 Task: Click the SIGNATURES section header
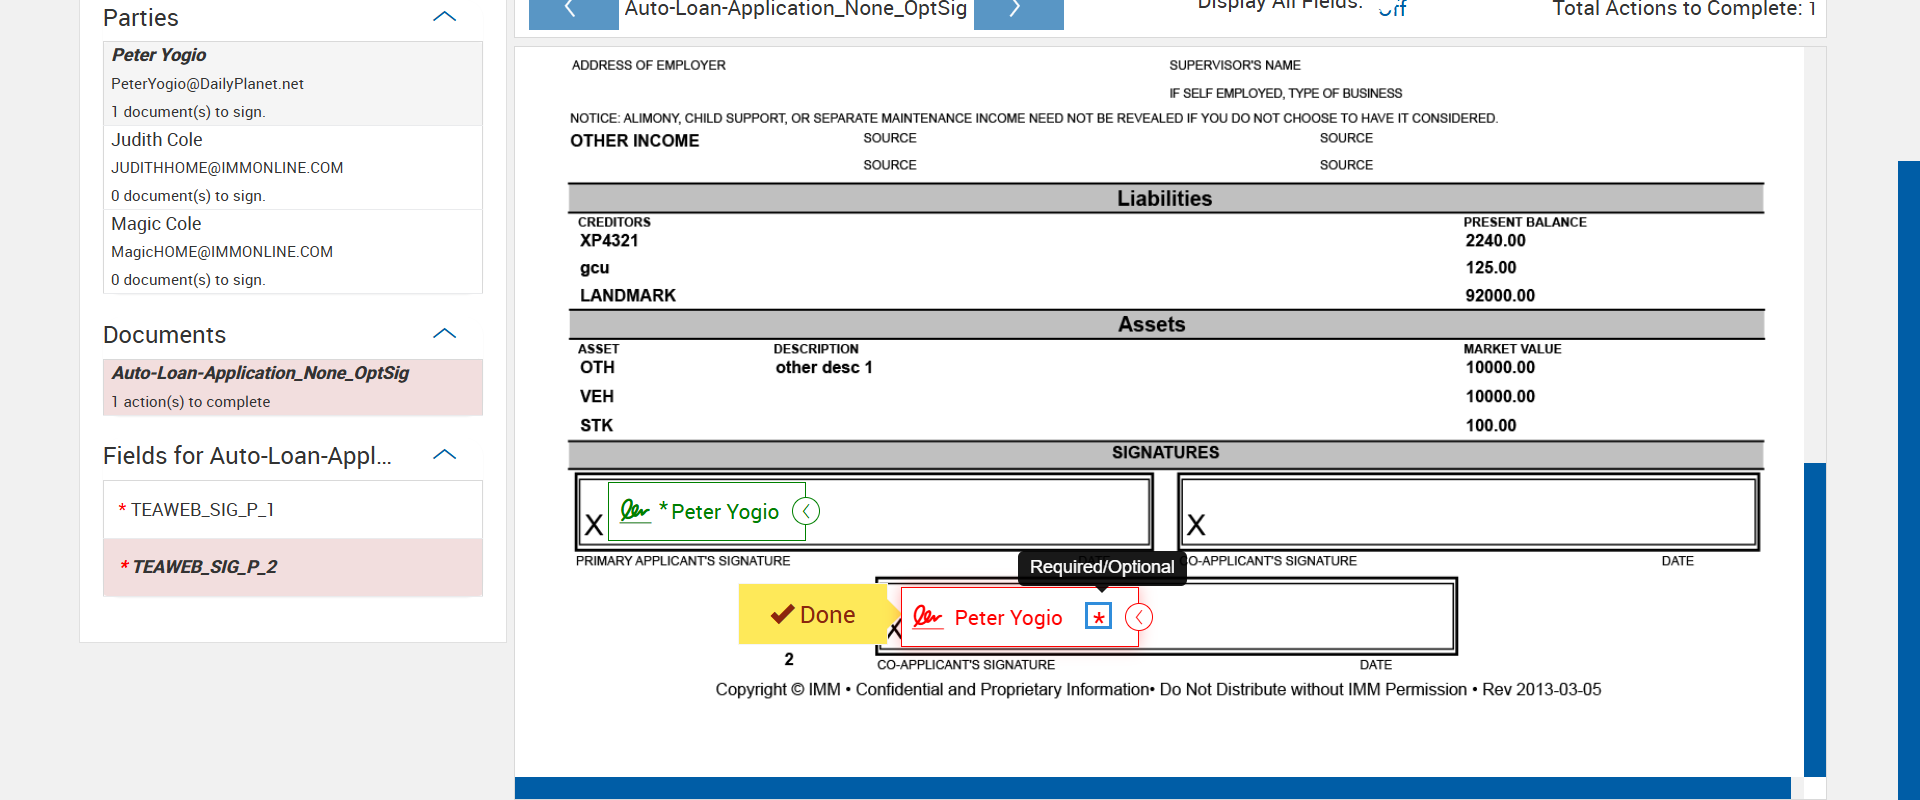click(x=1166, y=453)
